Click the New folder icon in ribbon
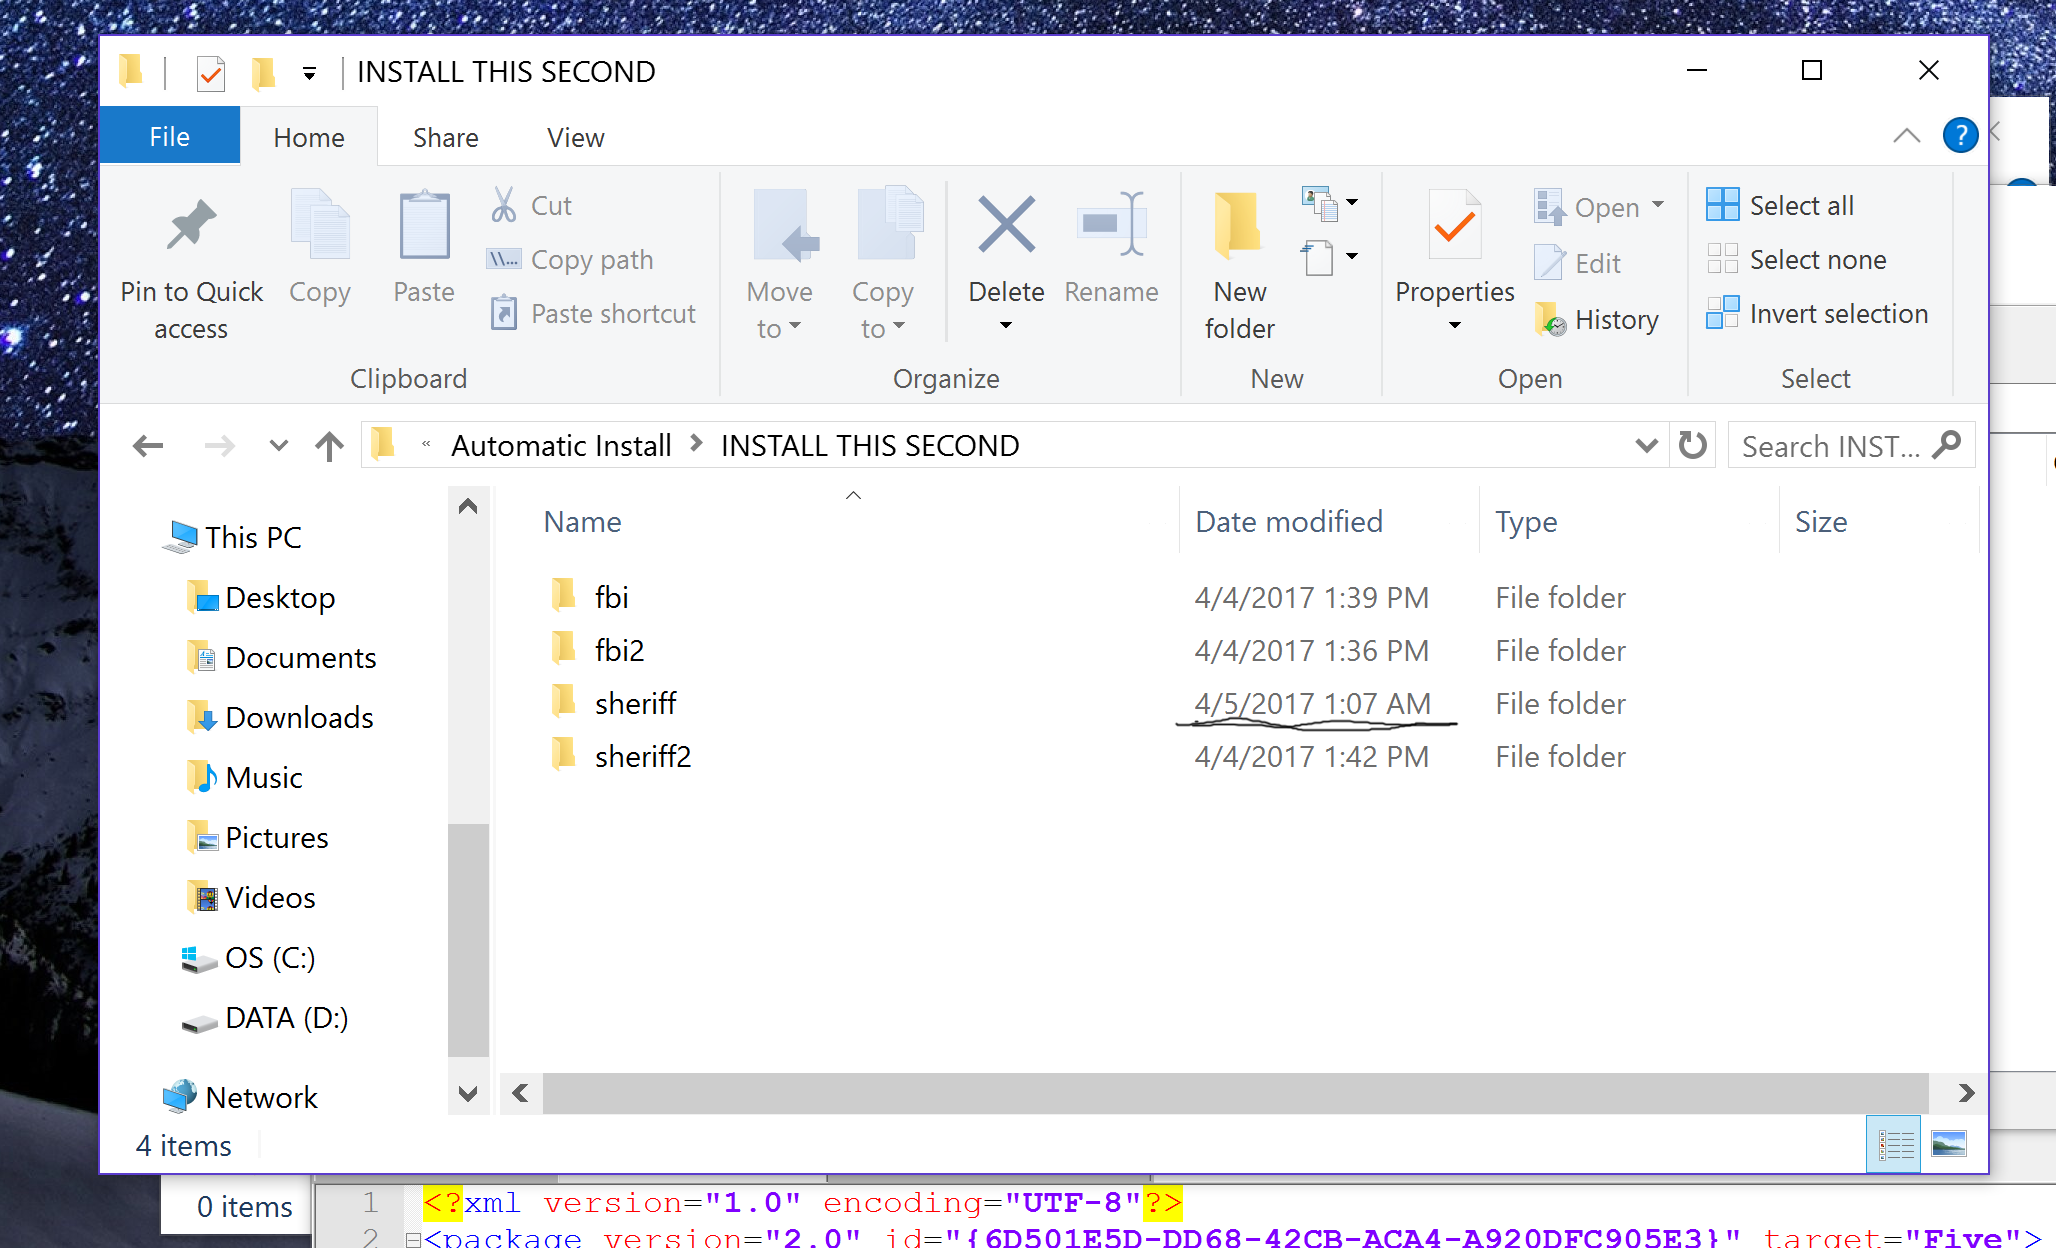 point(1238,225)
